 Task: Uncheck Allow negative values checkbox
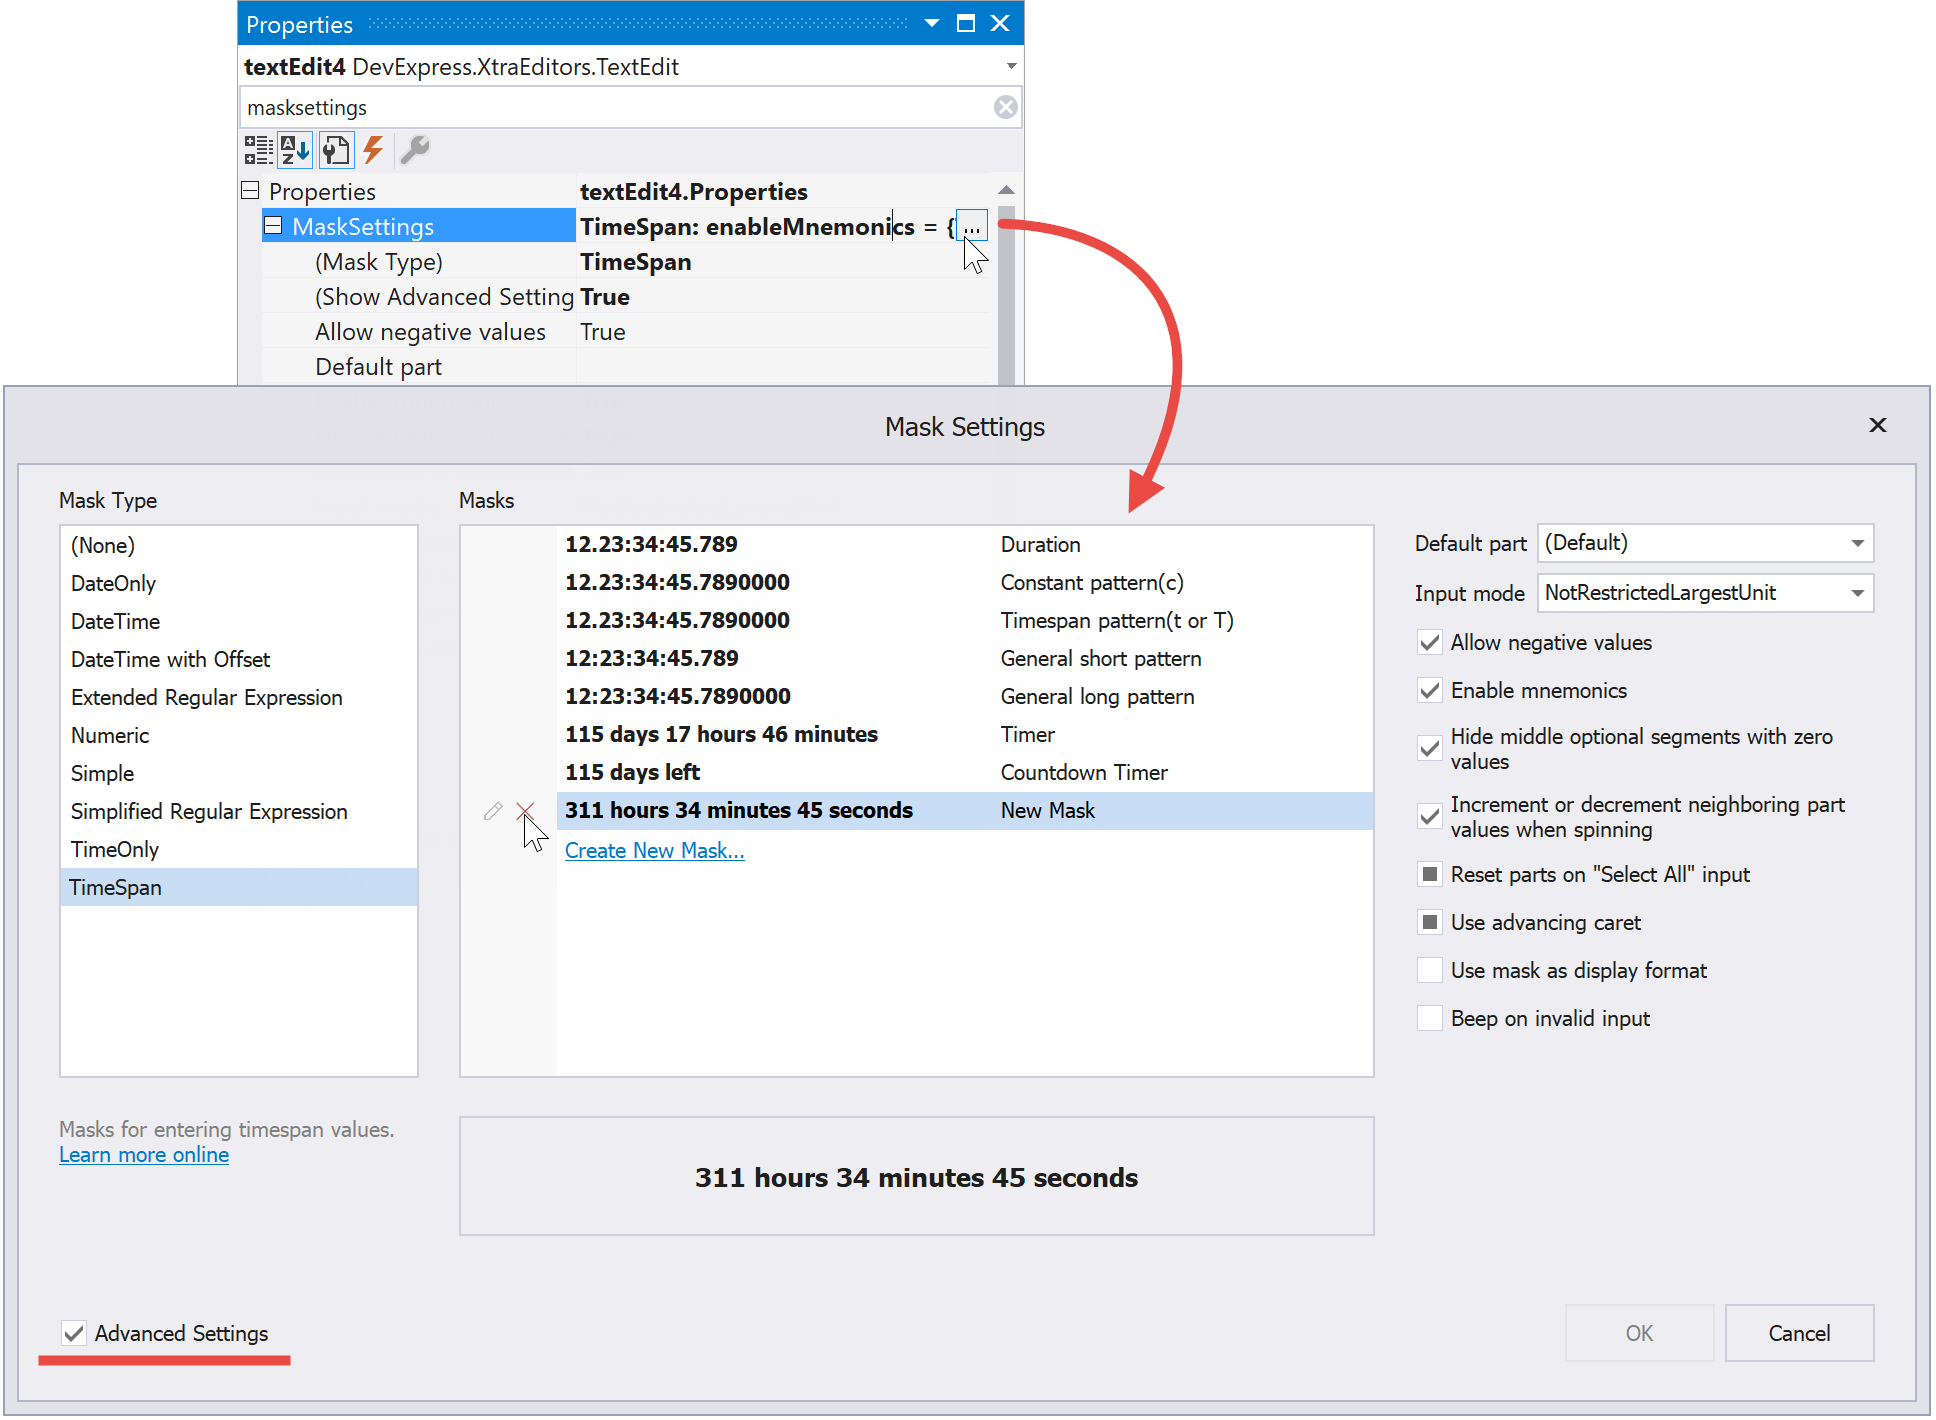coord(1430,643)
